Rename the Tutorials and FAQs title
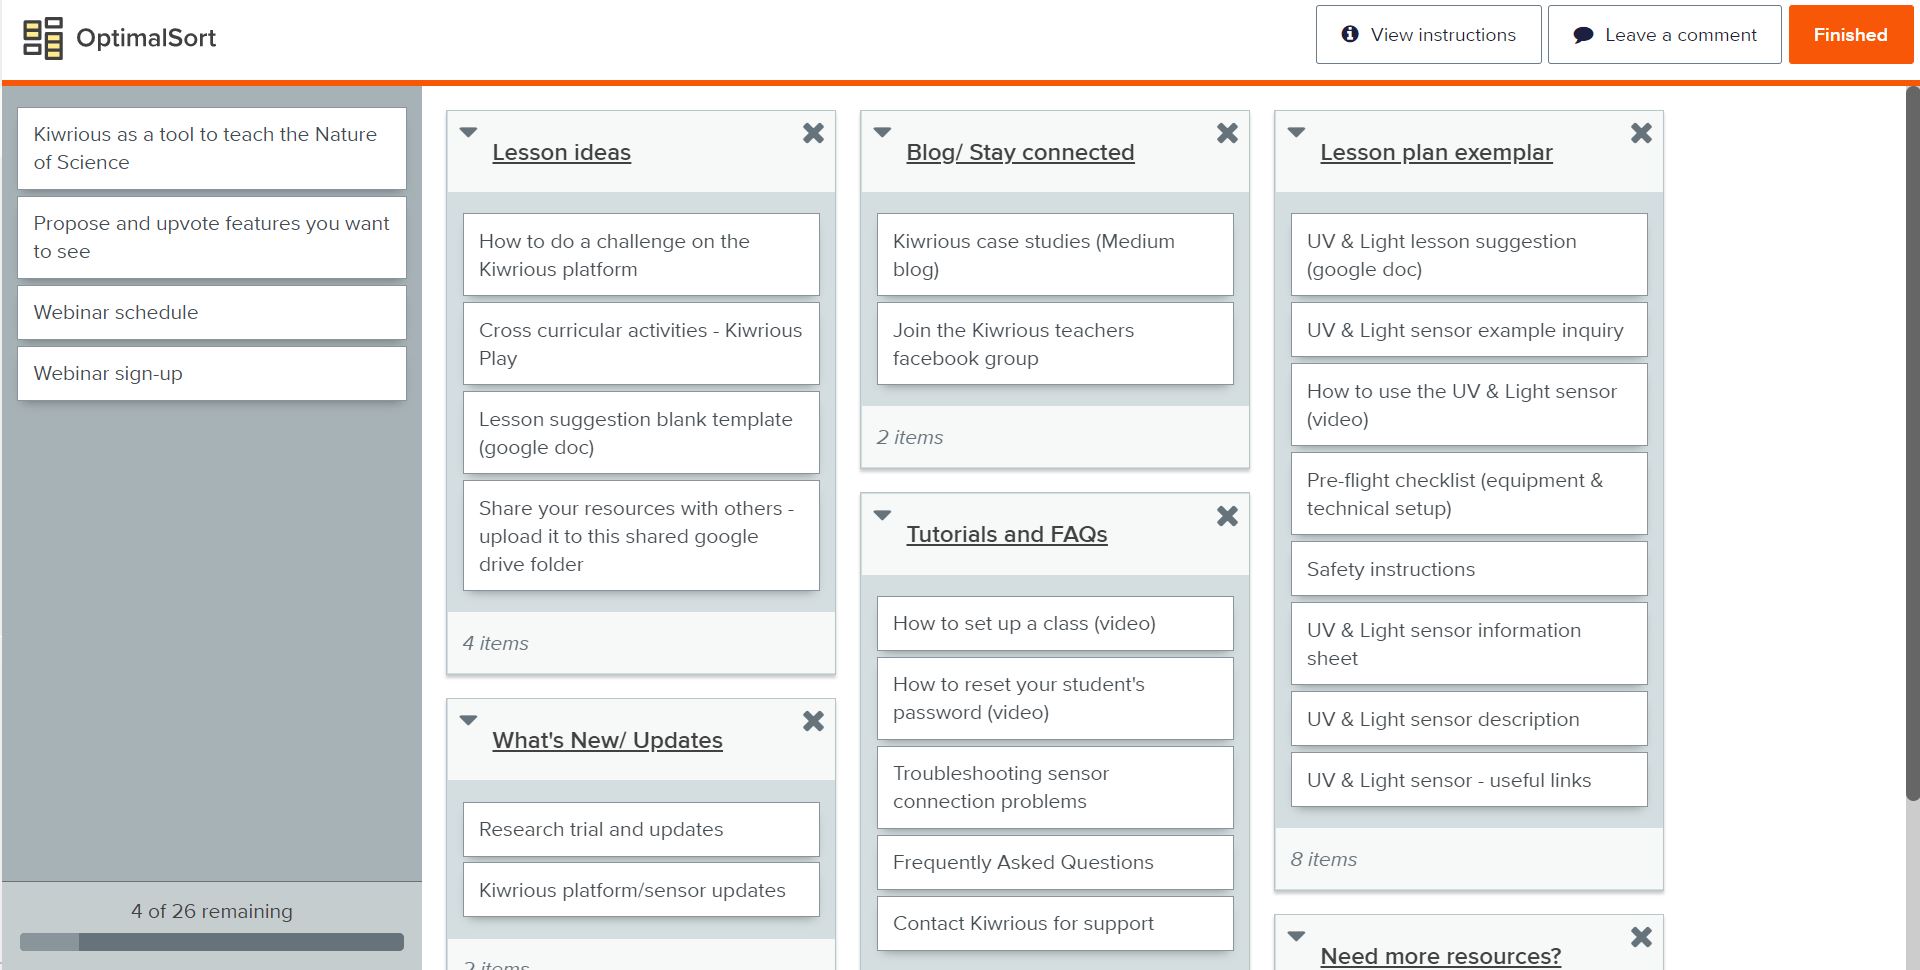The width and height of the screenshot is (1920, 970). point(1006,534)
